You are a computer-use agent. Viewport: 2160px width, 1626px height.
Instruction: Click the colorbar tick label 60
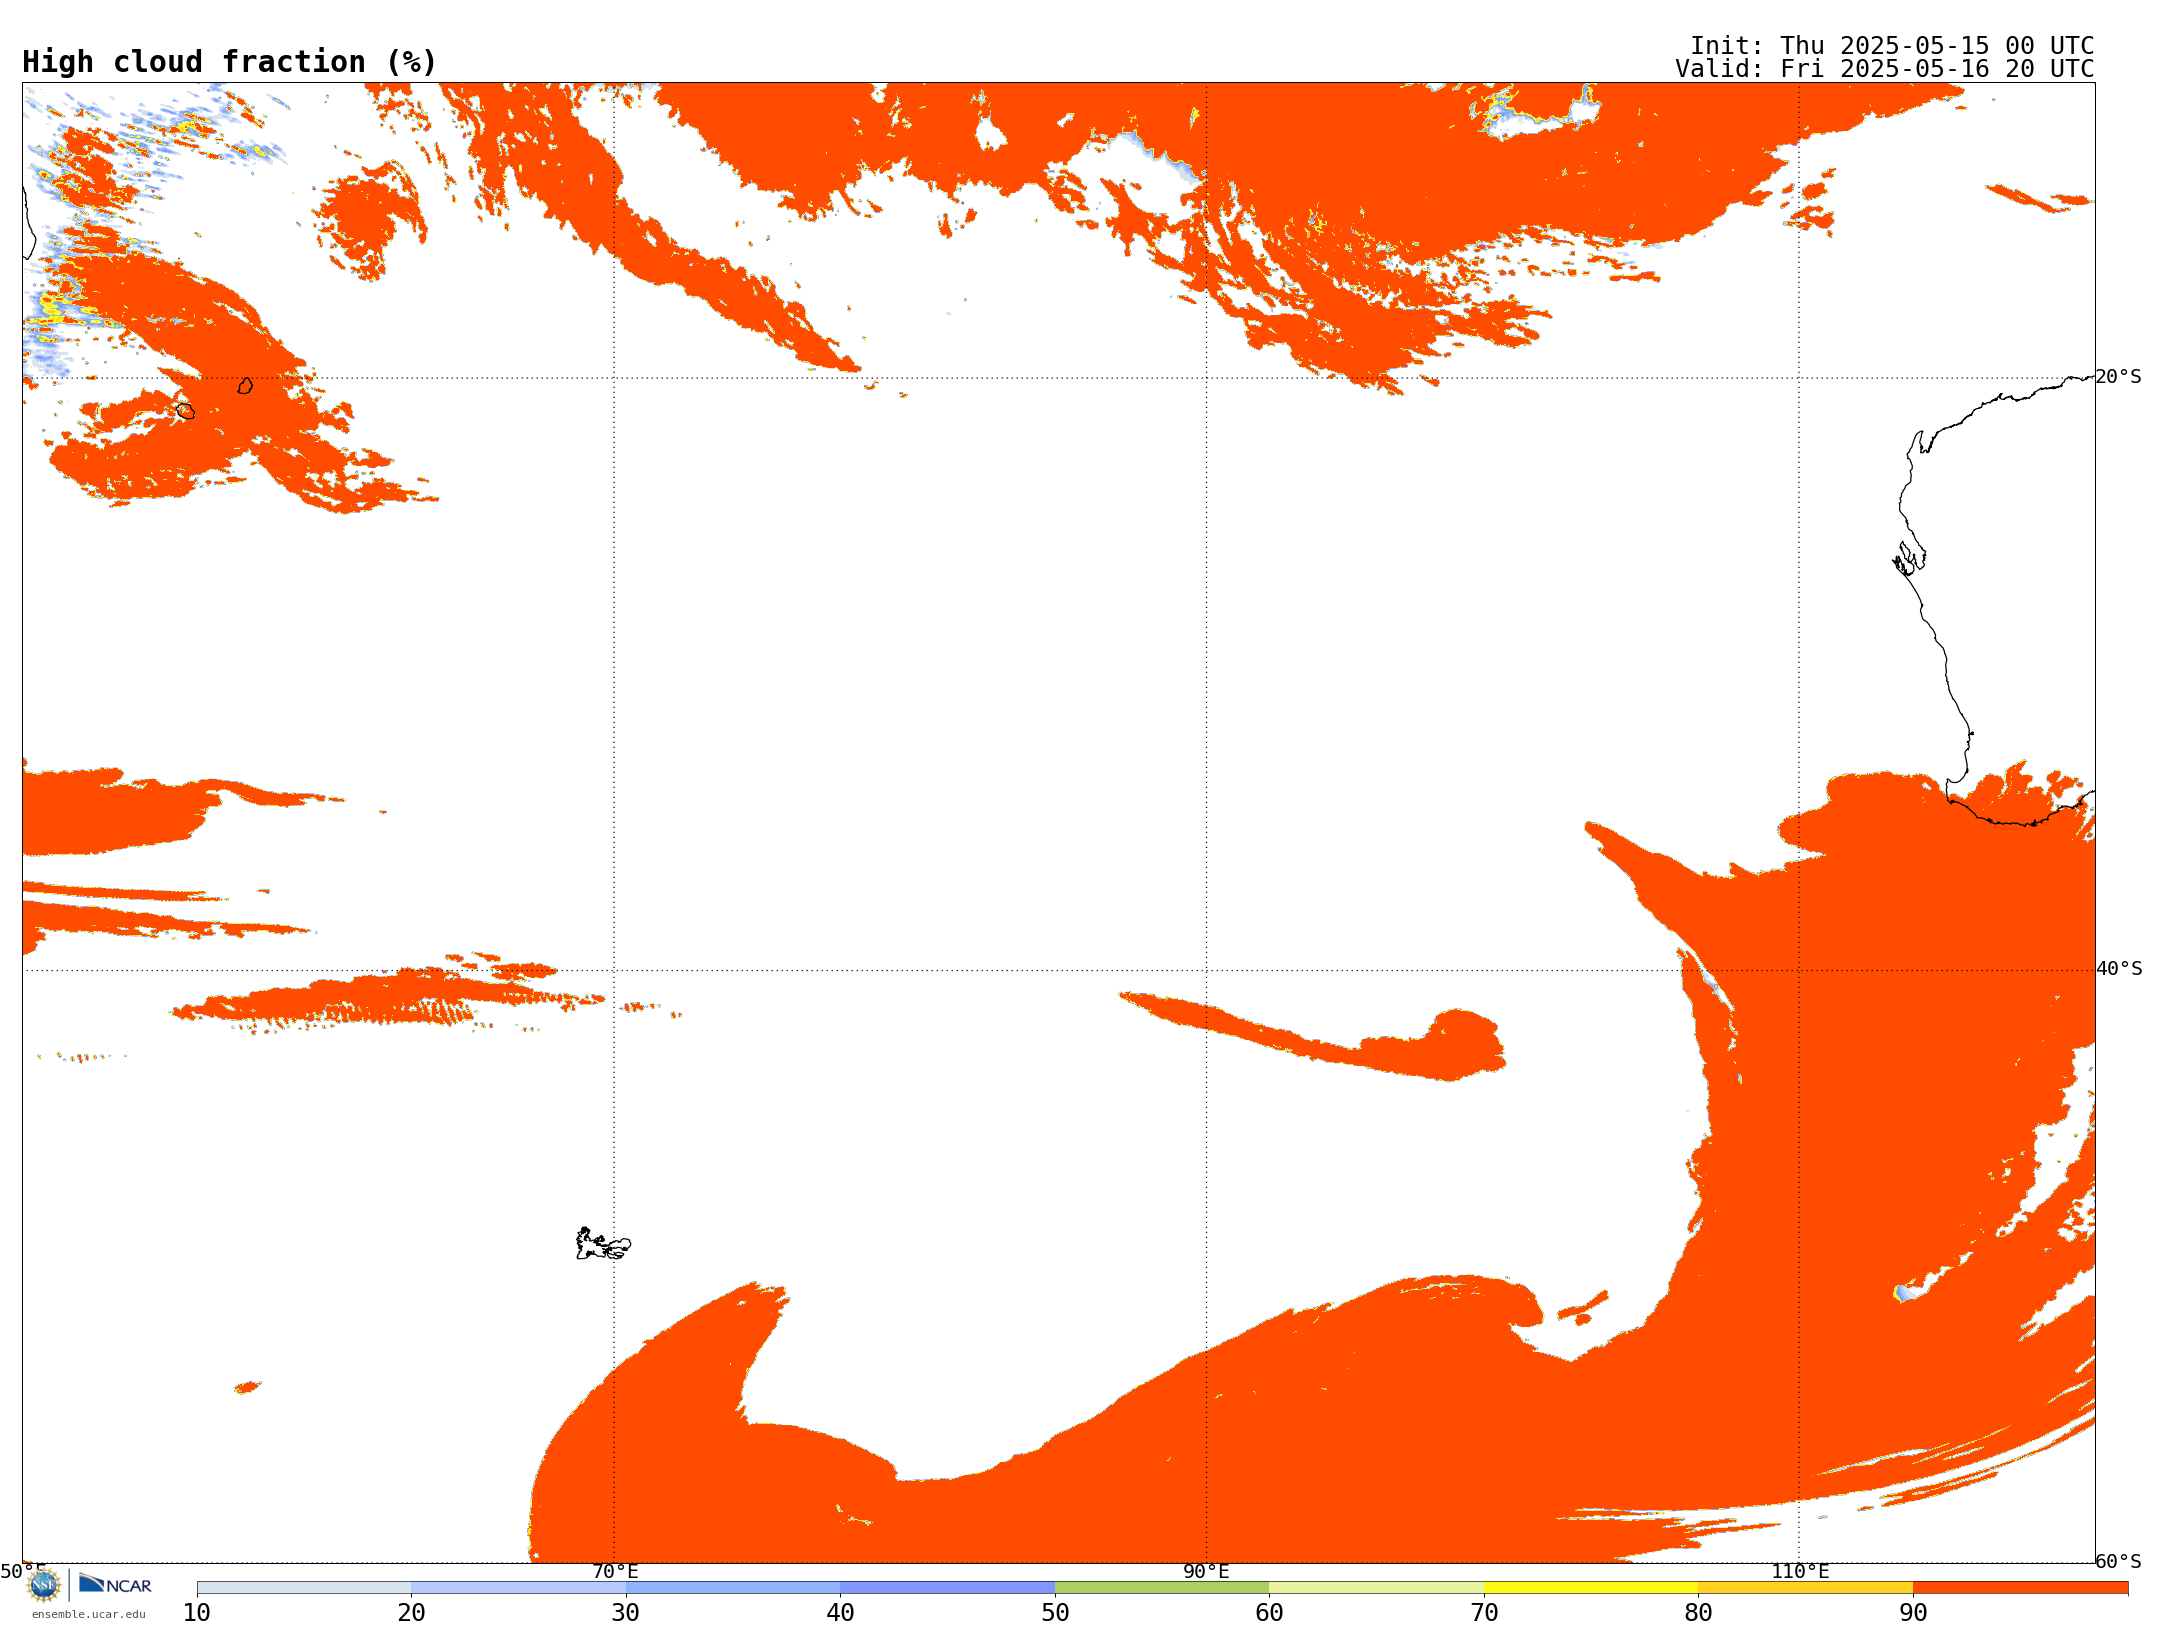(x=1270, y=1613)
